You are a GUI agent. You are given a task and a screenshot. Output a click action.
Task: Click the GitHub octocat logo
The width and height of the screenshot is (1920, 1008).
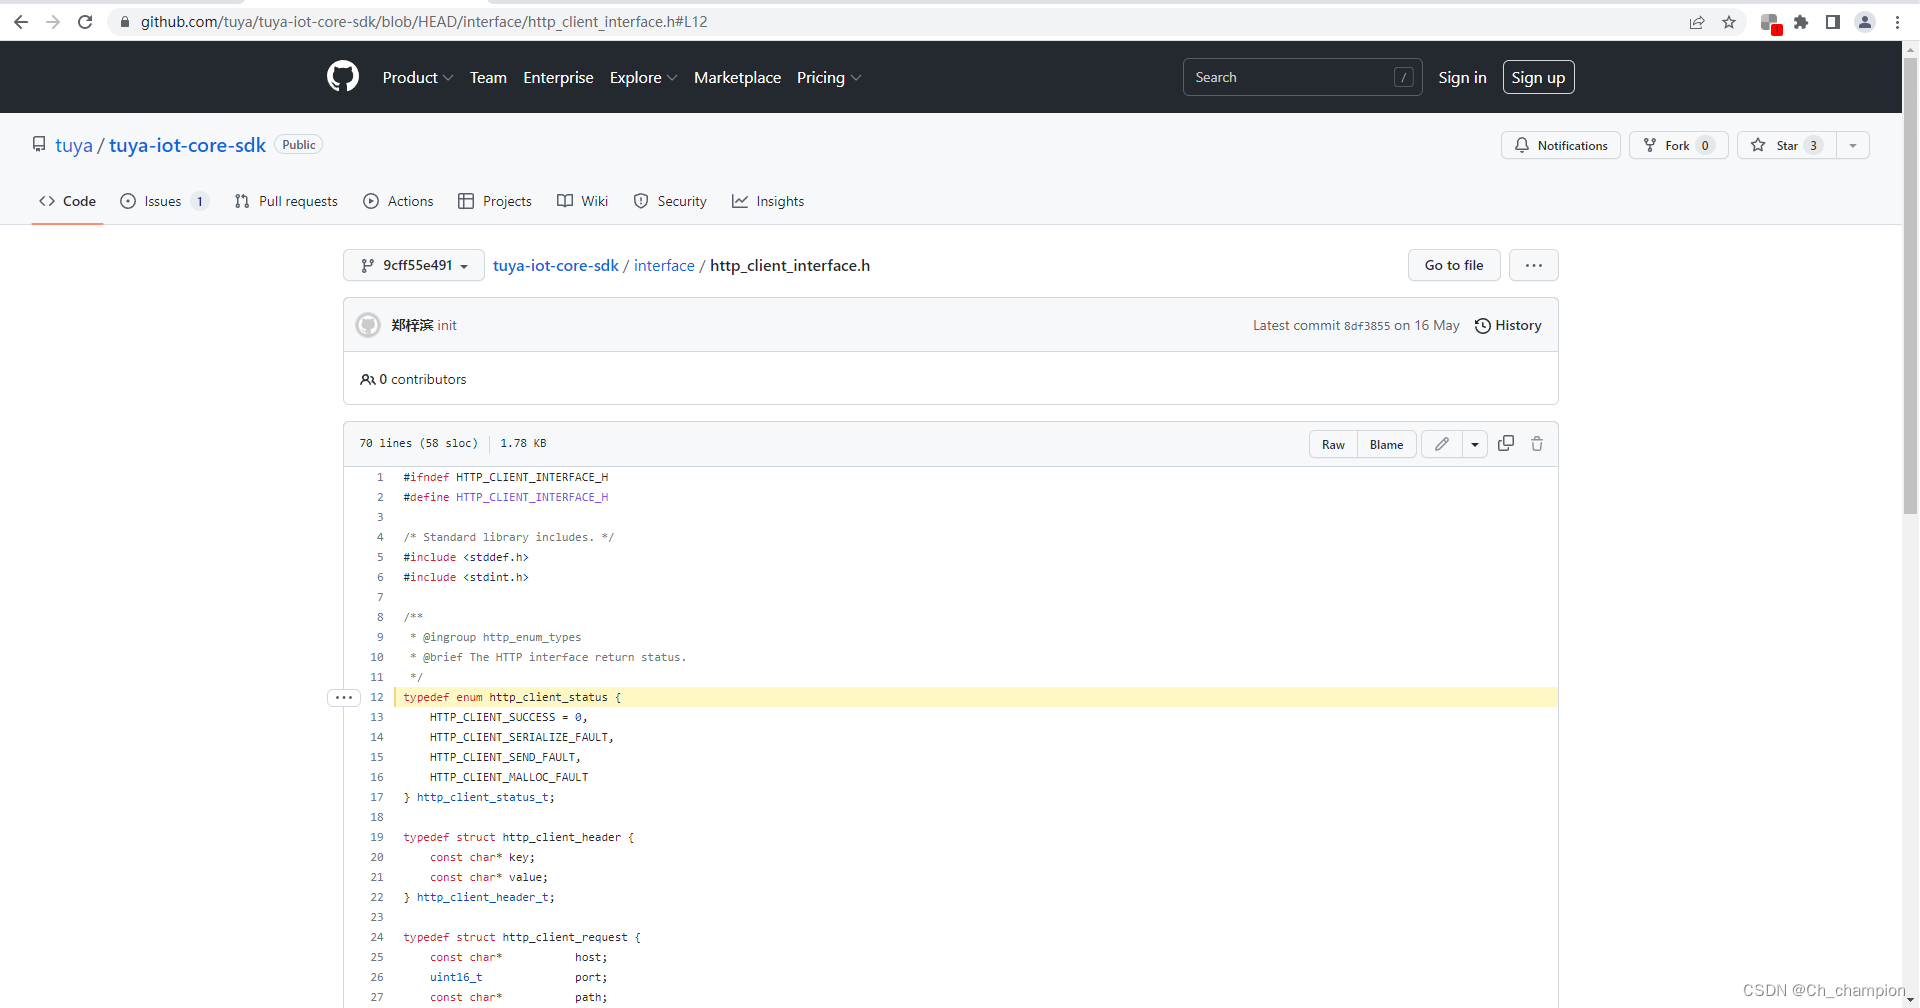(x=343, y=77)
